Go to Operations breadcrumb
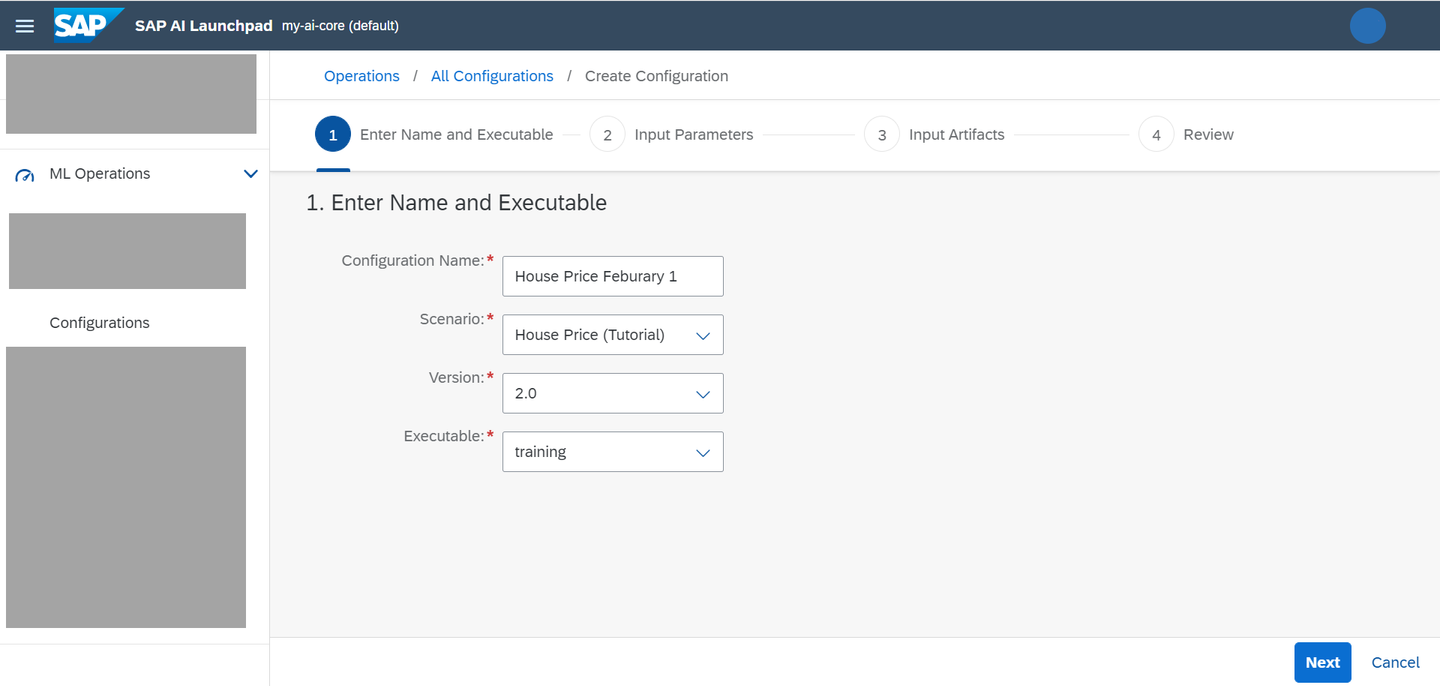The height and width of the screenshot is (686, 1440). [x=362, y=76]
